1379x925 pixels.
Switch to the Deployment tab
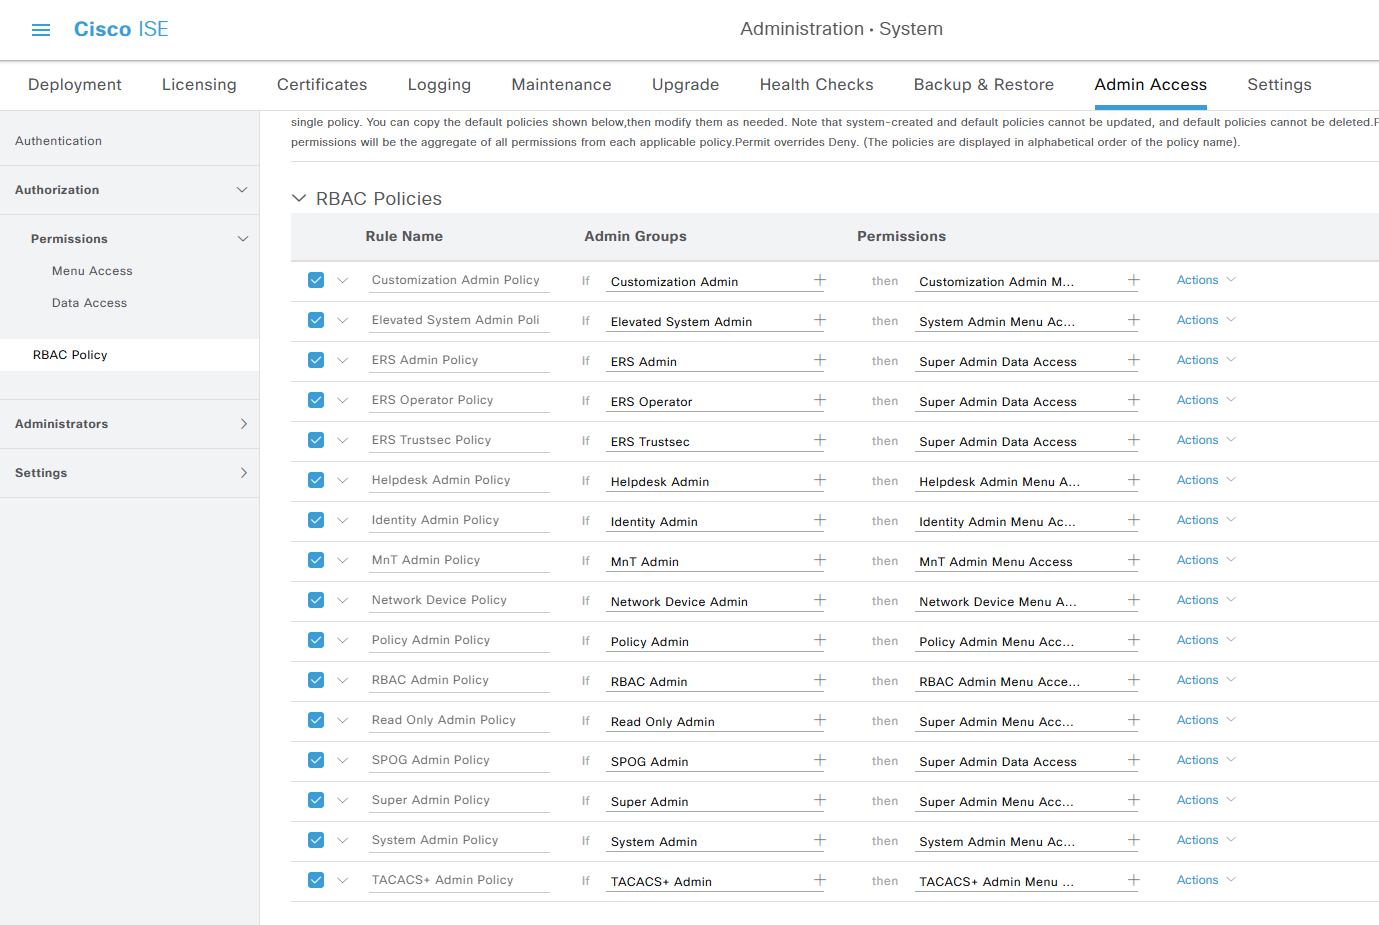click(x=75, y=85)
